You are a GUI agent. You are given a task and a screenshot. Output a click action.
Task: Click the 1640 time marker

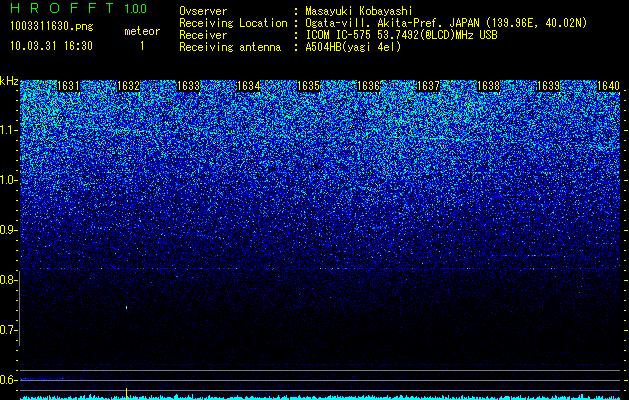click(x=608, y=86)
